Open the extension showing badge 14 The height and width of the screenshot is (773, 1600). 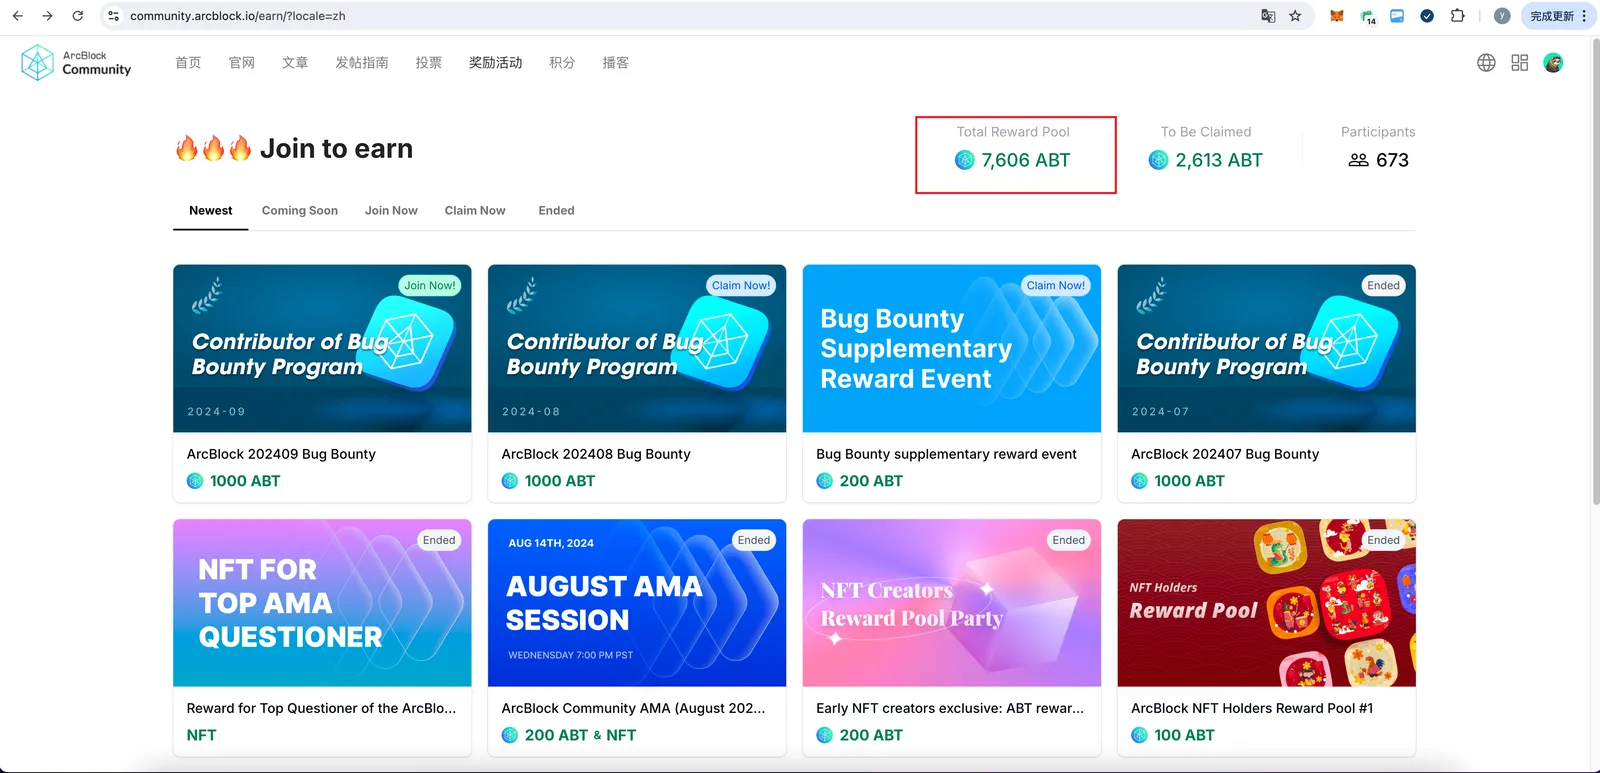(1368, 16)
